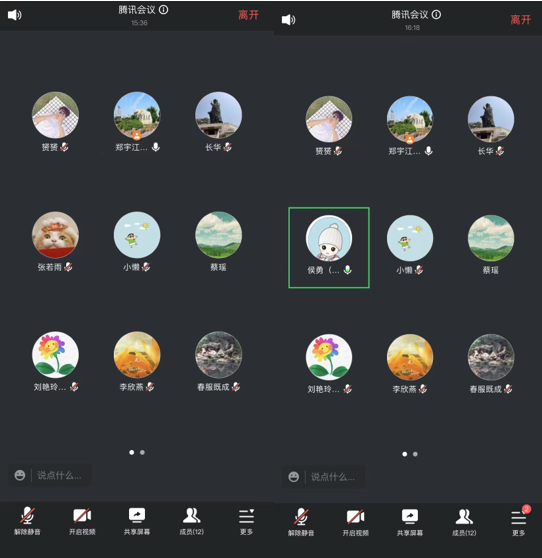Click emoji smiley icon in left chat box

[x=20, y=475]
